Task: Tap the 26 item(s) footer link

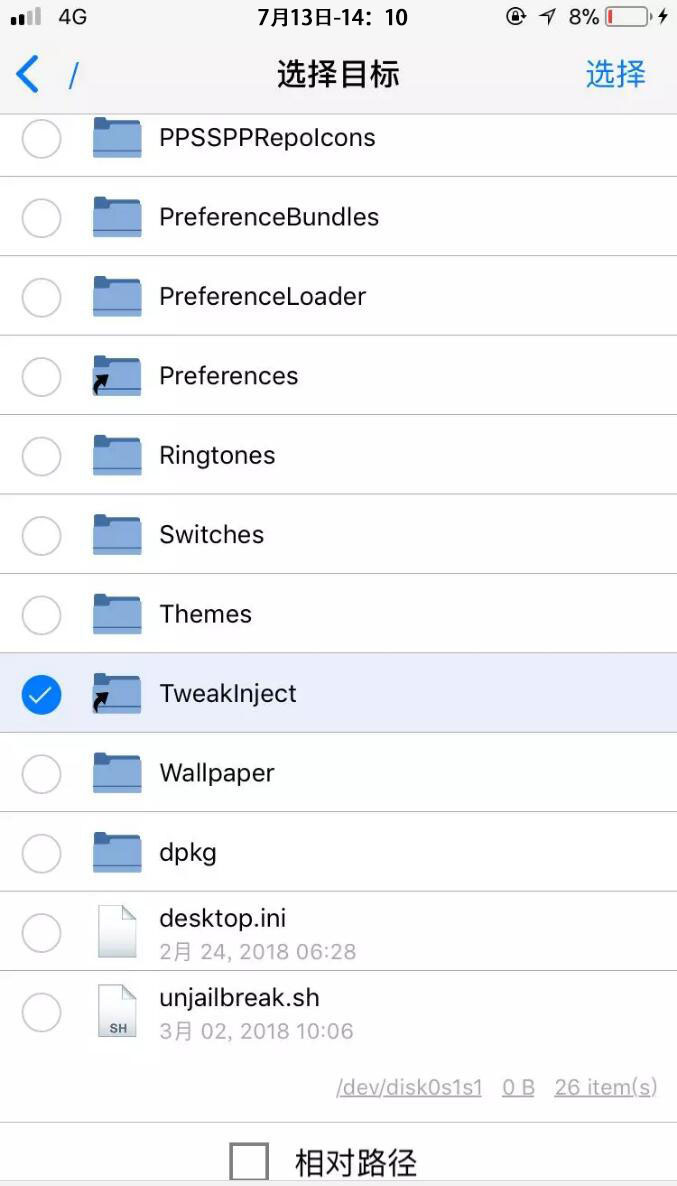Action: [x=605, y=1087]
